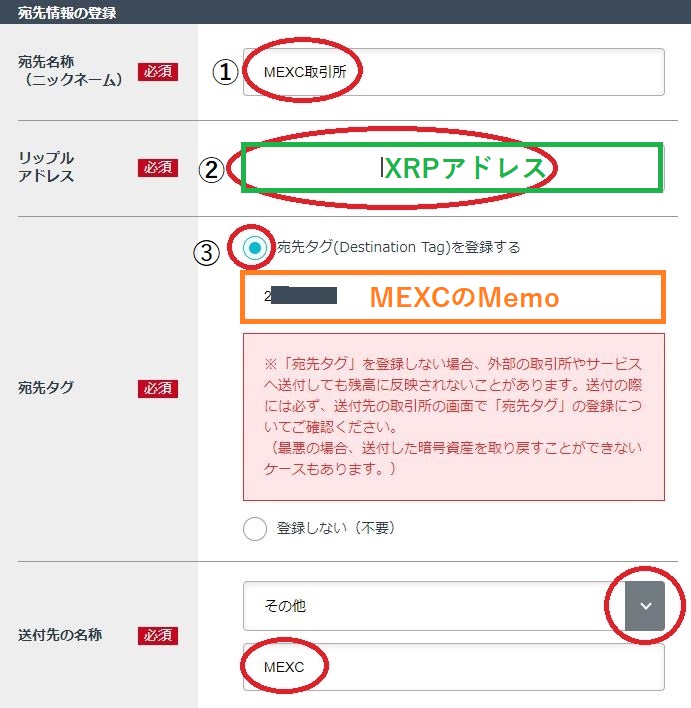Click the dropdown chevron arrow button

pos(645,606)
